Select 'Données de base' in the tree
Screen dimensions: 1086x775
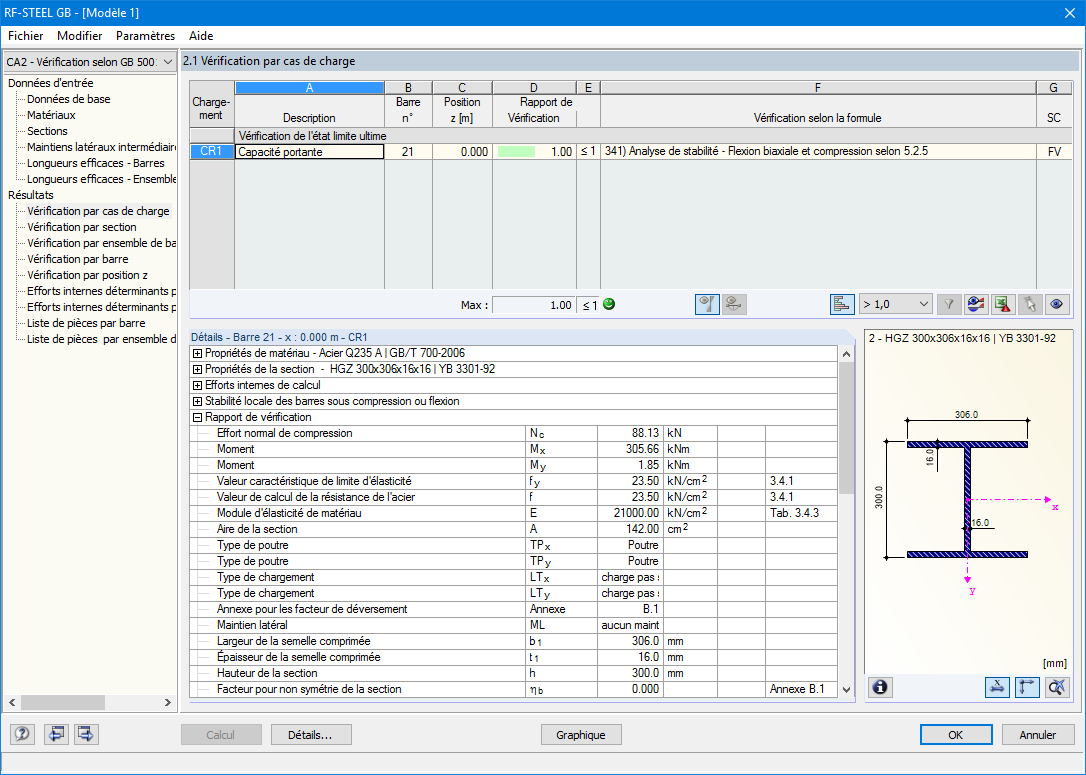(69, 99)
